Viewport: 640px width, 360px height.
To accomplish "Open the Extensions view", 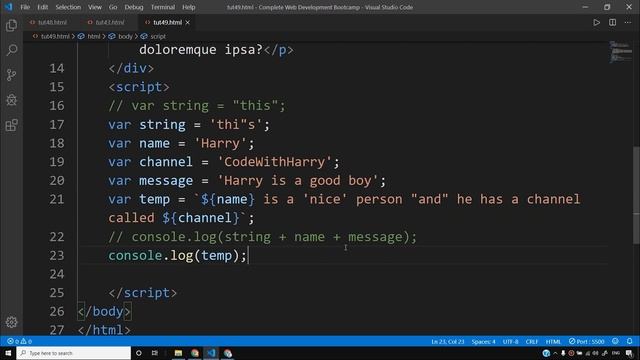I will [x=11, y=125].
